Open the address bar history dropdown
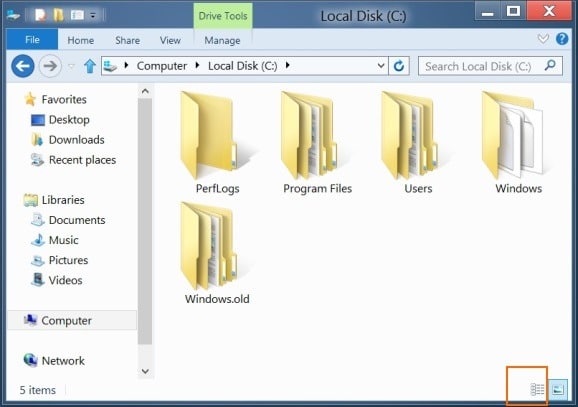 (381, 66)
